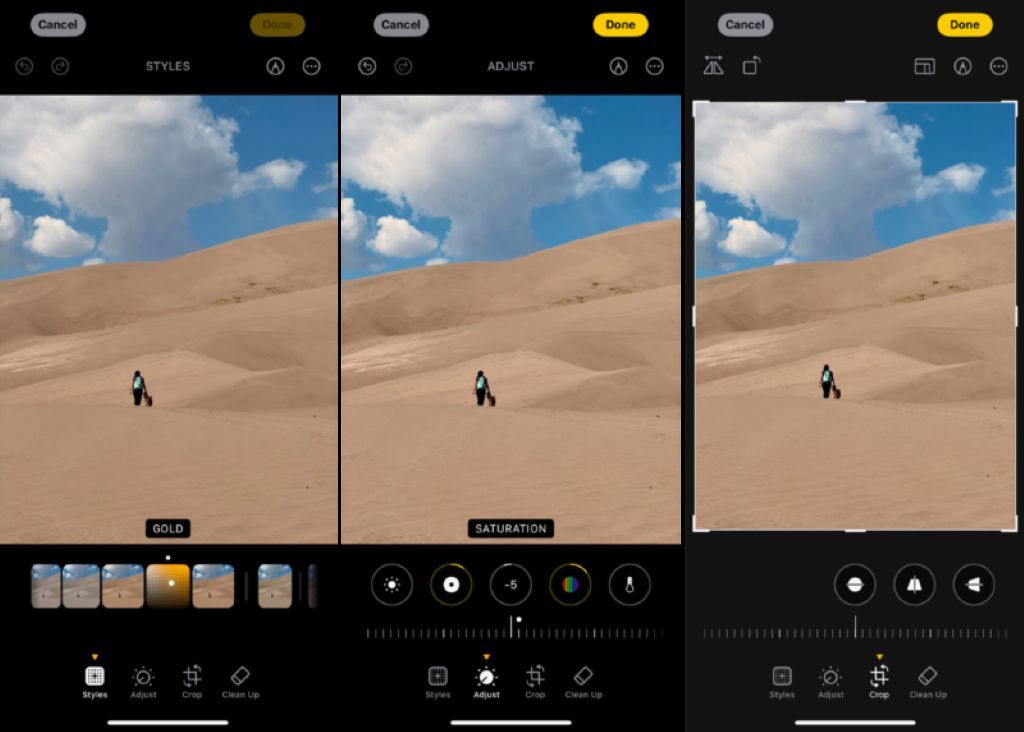Tap the top-right crop corner handle
The image size is (1024, 732).
1010,107
